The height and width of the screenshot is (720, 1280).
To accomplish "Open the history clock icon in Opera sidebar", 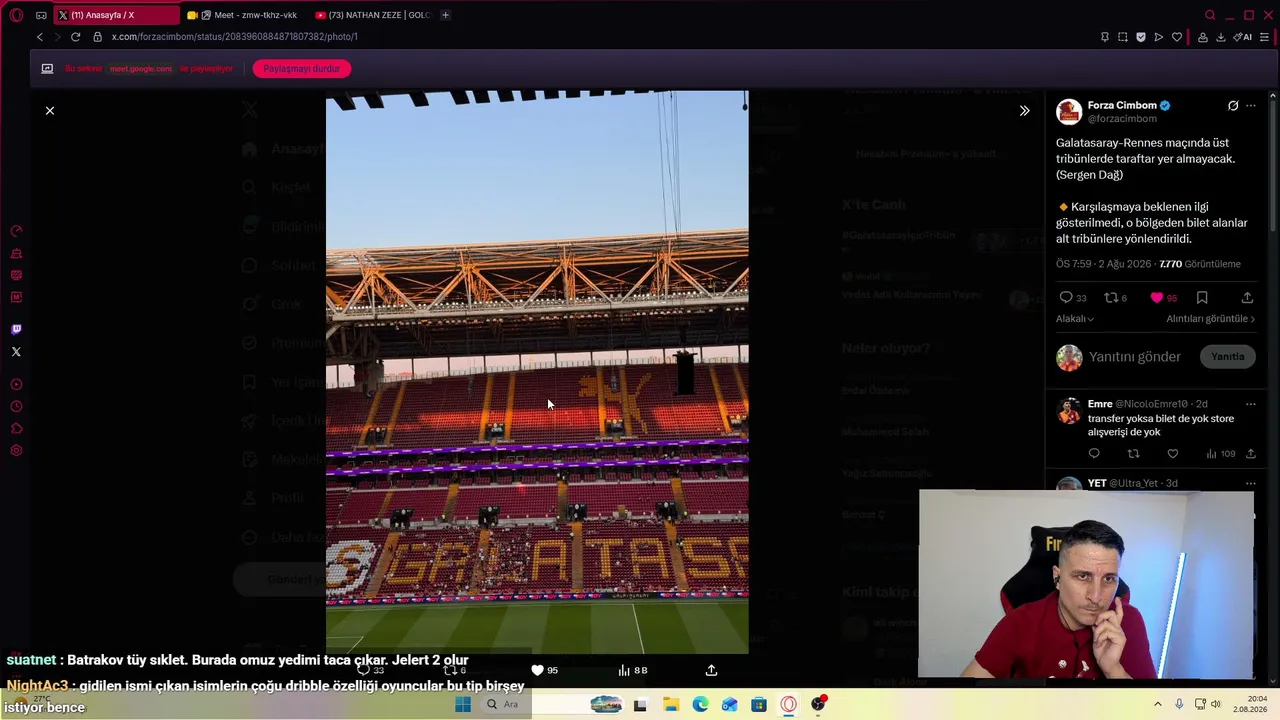I will [x=16, y=406].
